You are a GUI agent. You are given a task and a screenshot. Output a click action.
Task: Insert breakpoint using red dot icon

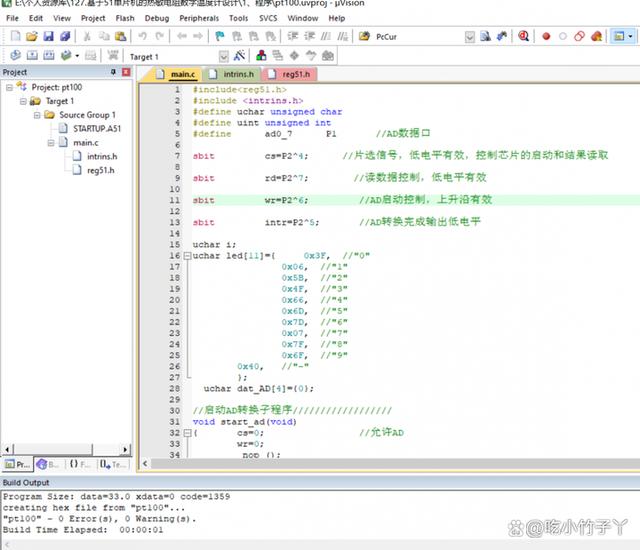point(546,36)
